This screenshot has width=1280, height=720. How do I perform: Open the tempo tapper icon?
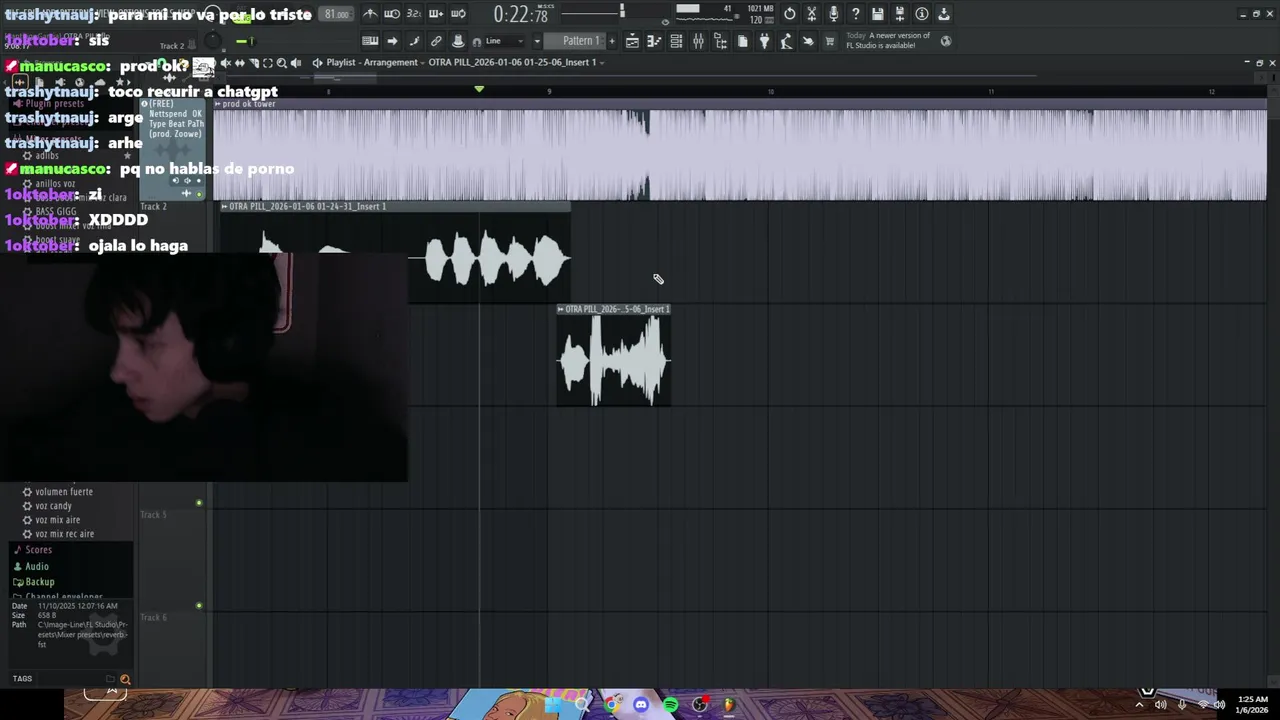coord(786,41)
